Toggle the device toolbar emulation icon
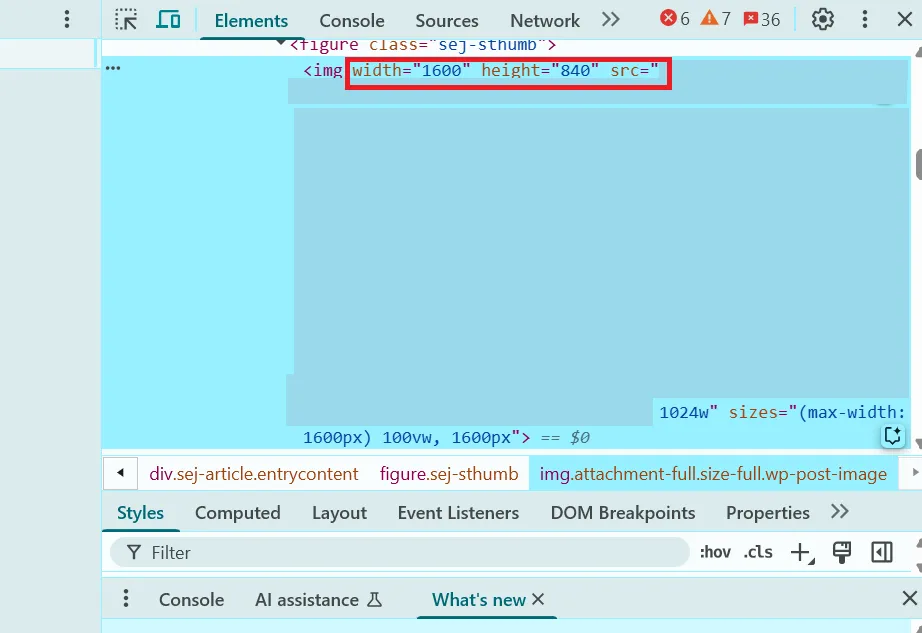Image resolution: width=922 pixels, height=633 pixels. pyautogui.click(x=168, y=20)
